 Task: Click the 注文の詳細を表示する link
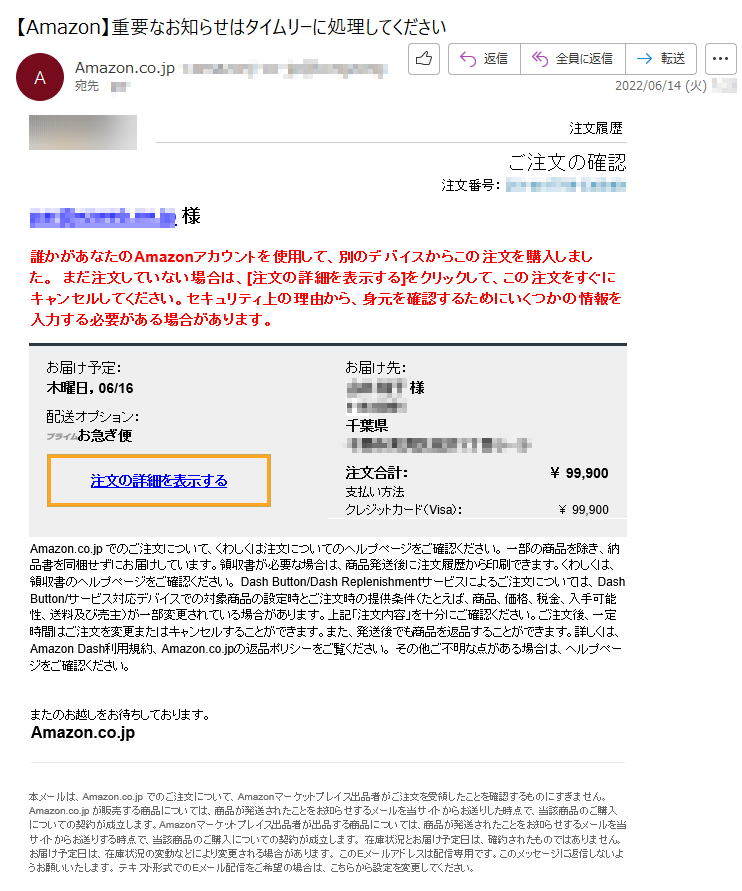tap(159, 481)
